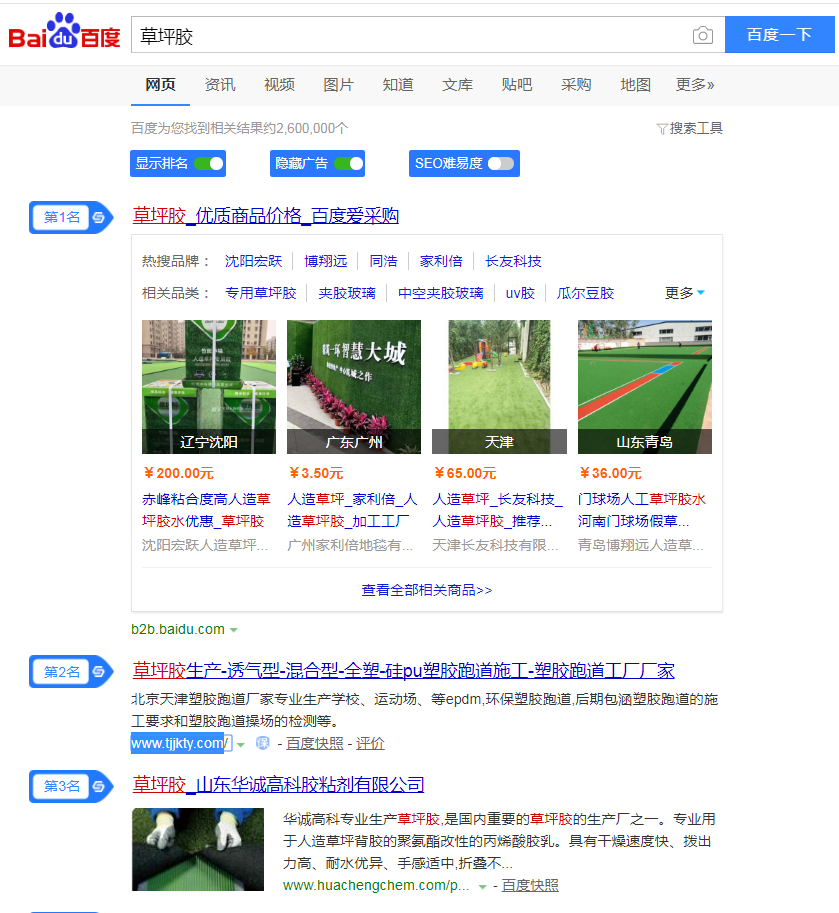This screenshot has height=913, width=839.
Task: Click price ¥36.00元
Action: coord(610,473)
